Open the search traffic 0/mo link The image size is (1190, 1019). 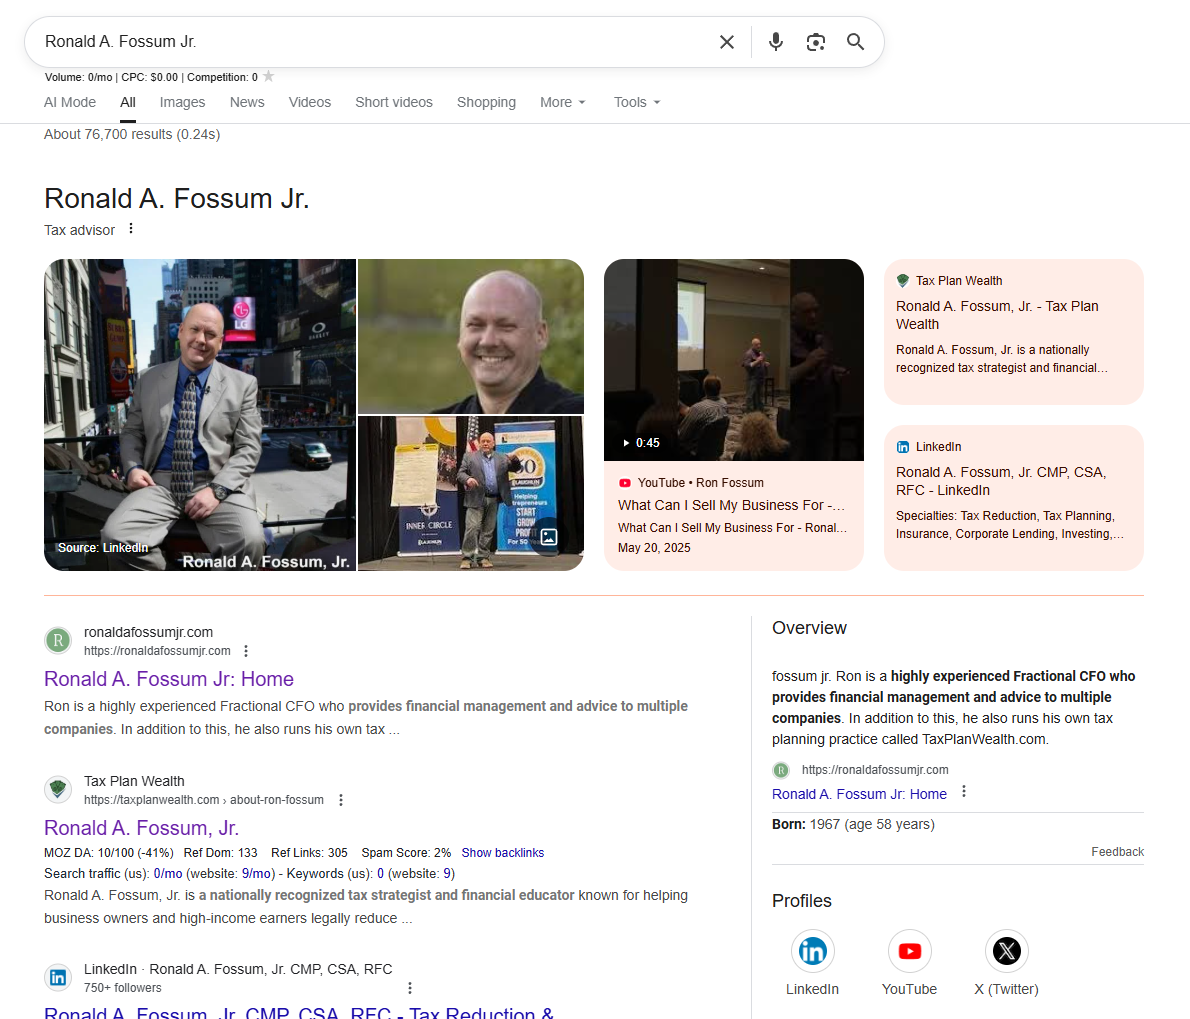[168, 874]
